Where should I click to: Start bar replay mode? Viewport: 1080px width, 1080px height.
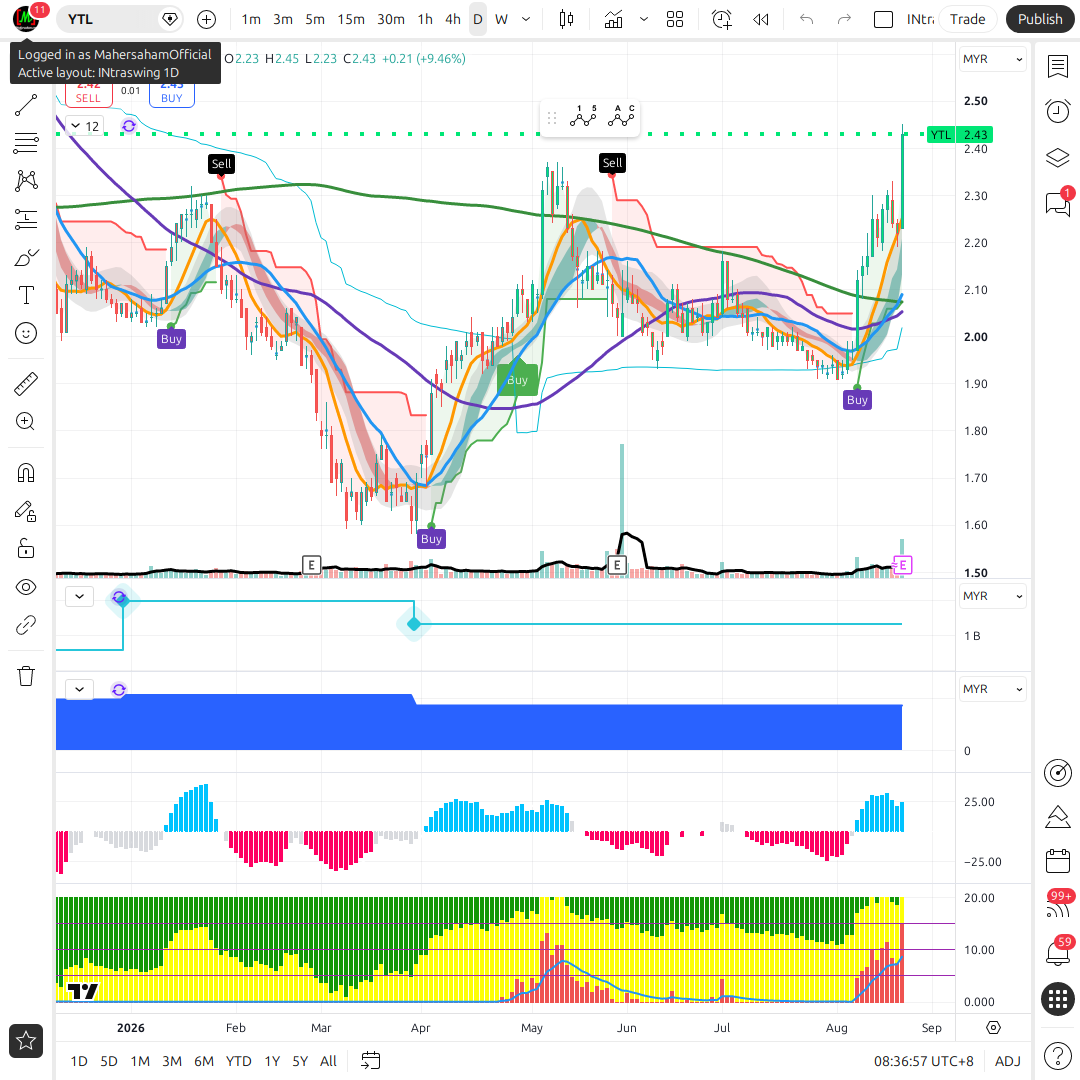click(760, 19)
